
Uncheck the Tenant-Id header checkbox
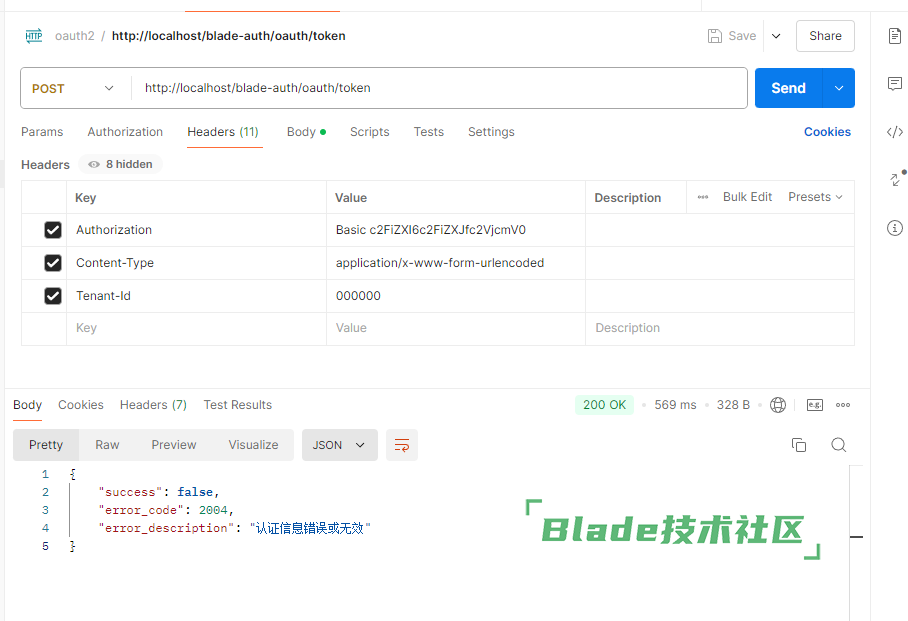(x=53, y=296)
